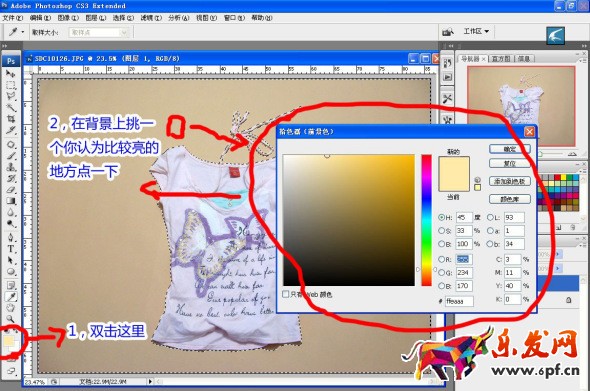Image resolution: width=590 pixels, height=391 pixels.
Task: Select the Hand tool
Action: [11, 308]
